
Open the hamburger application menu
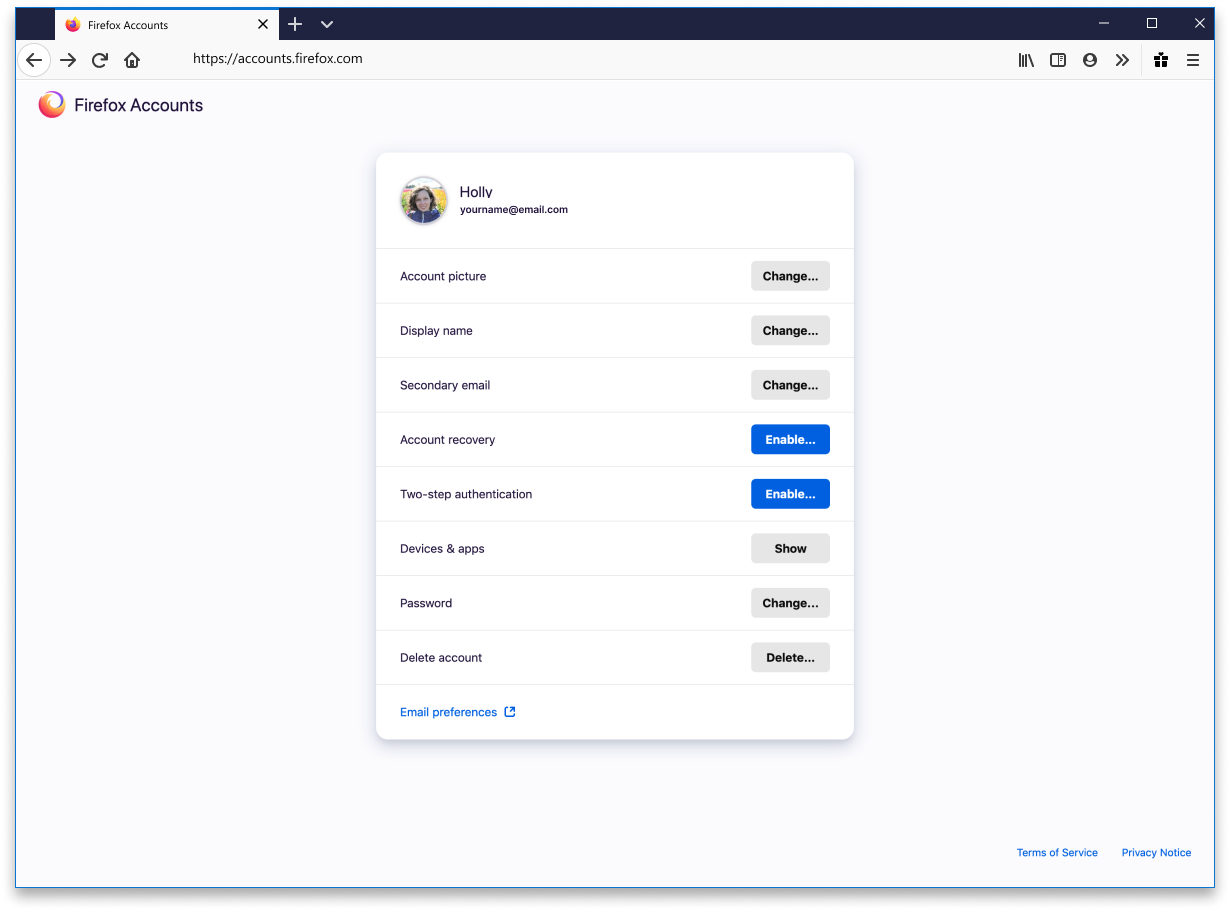coord(1193,60)
